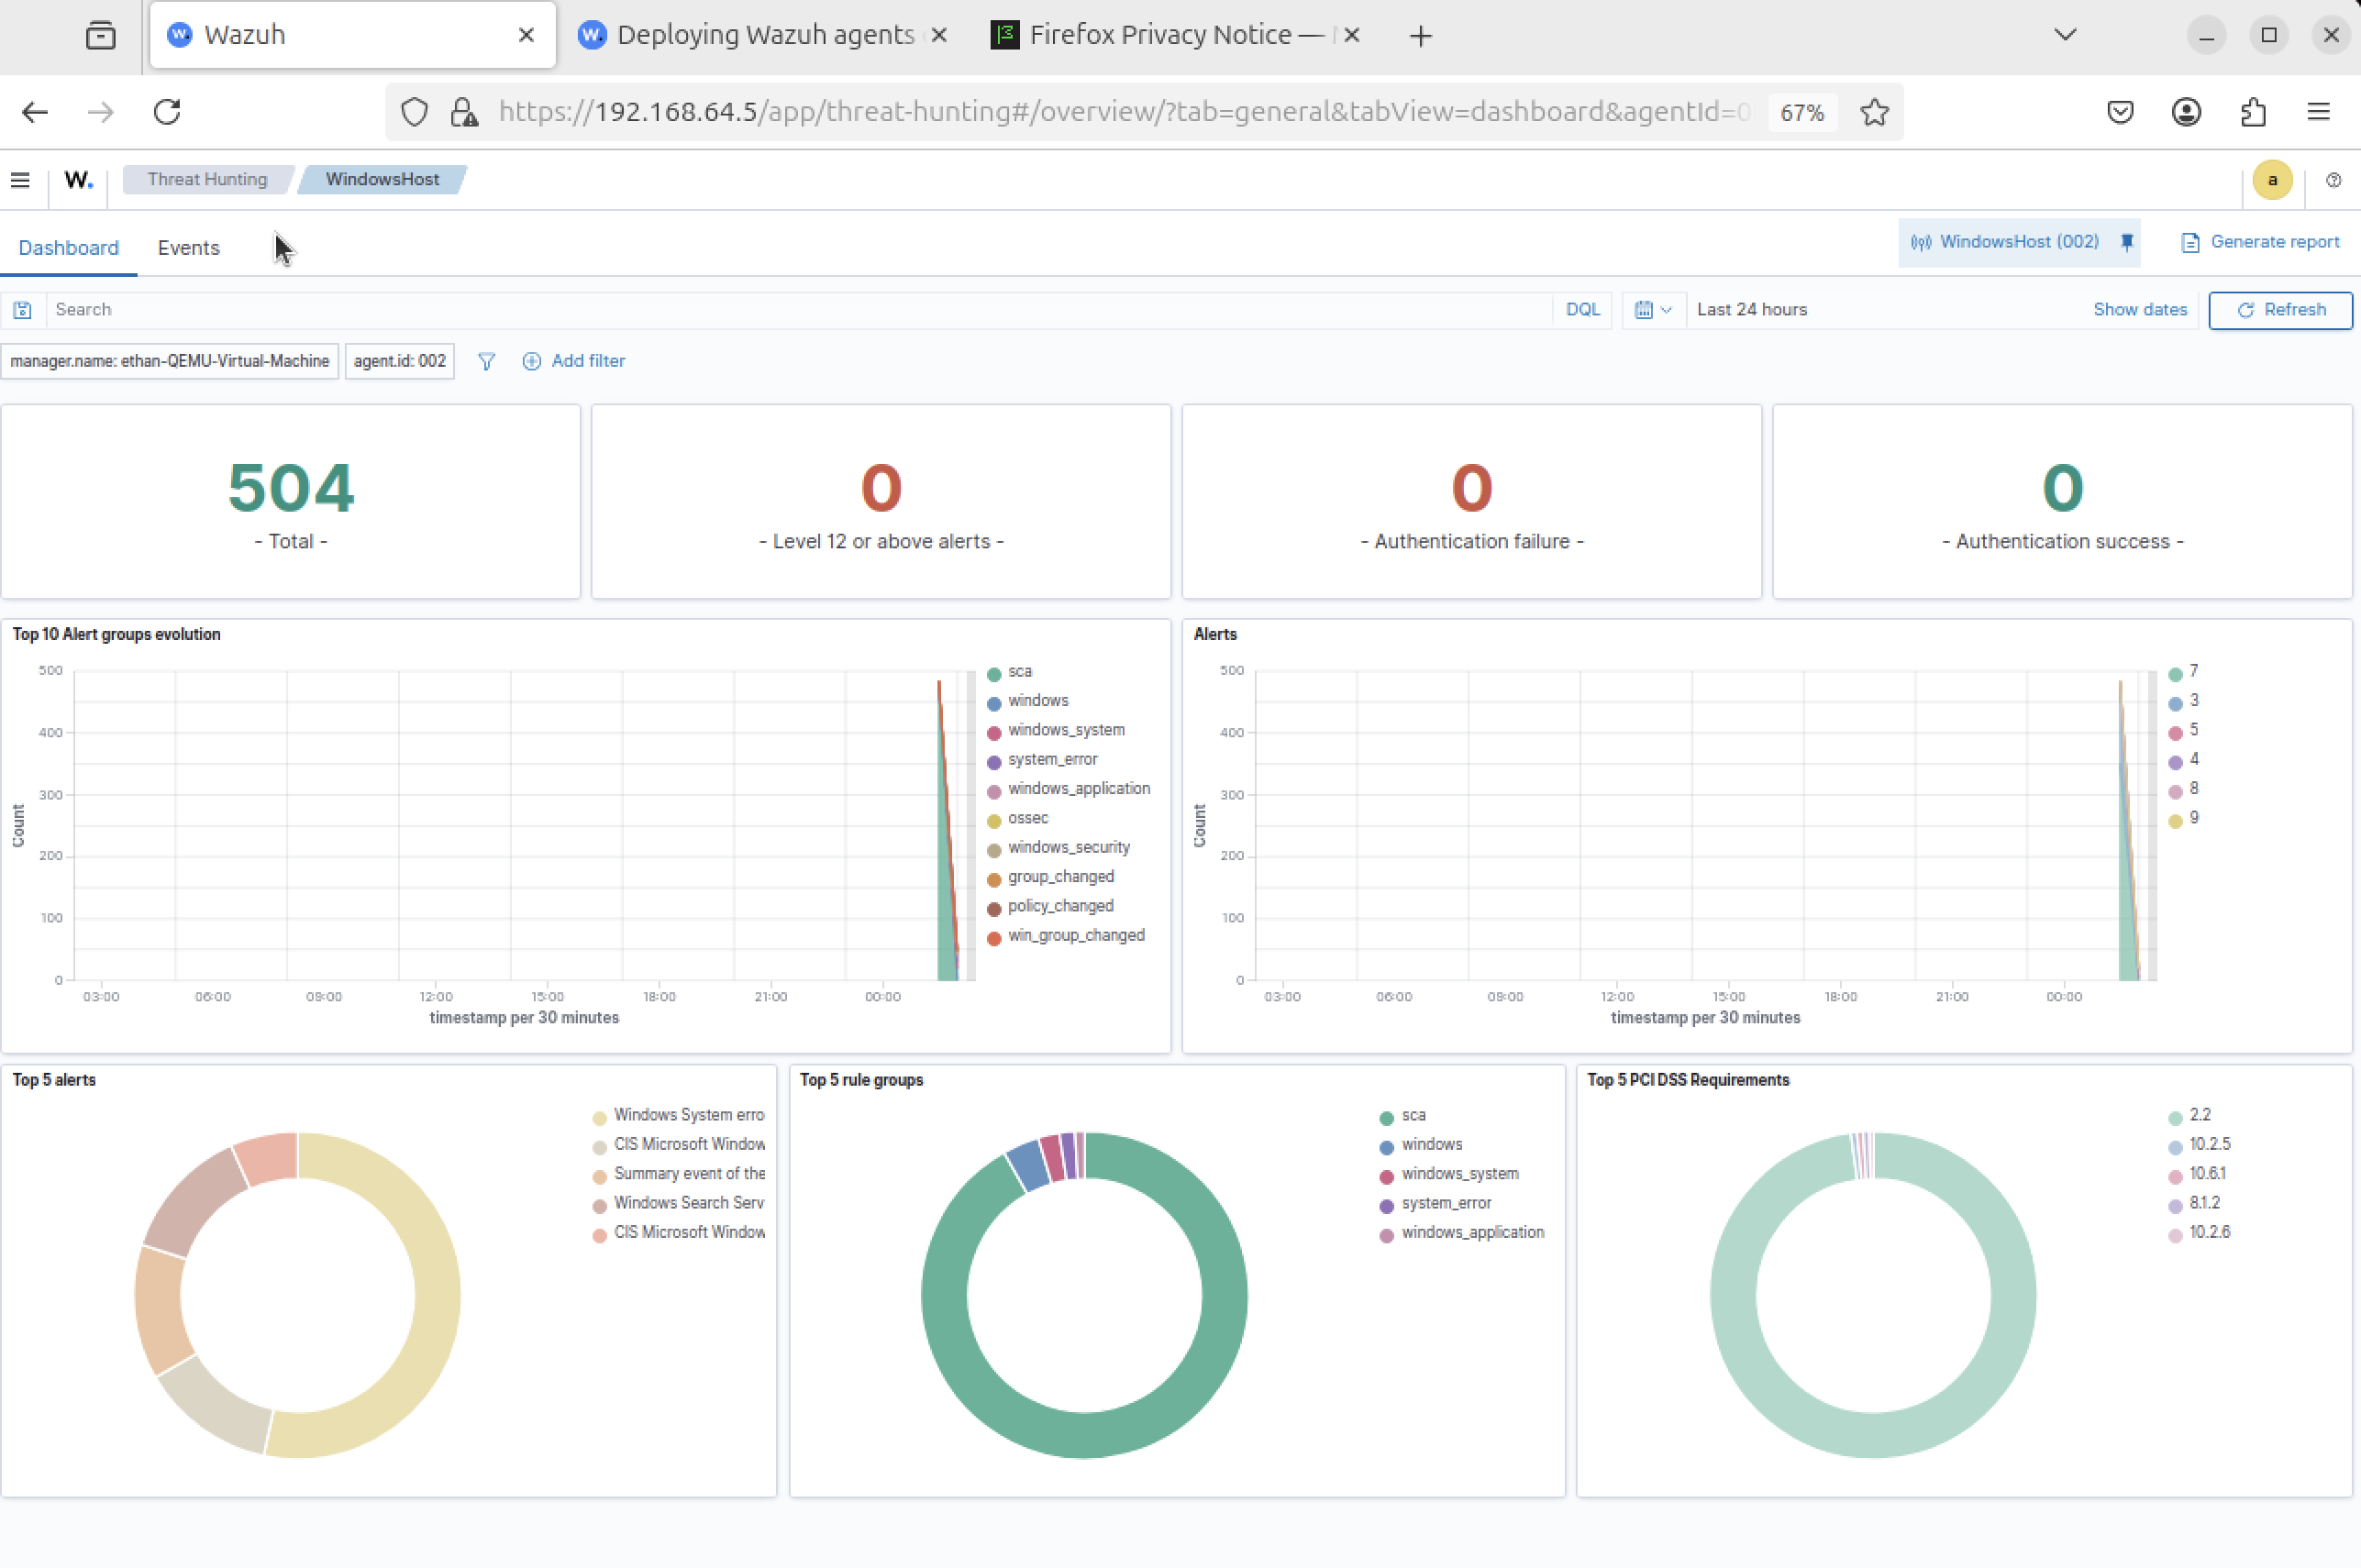This screenshot has width=2361, height=1568.
Task: Open Last 24 hours time range picker
Action: [x=1752, y=310]
